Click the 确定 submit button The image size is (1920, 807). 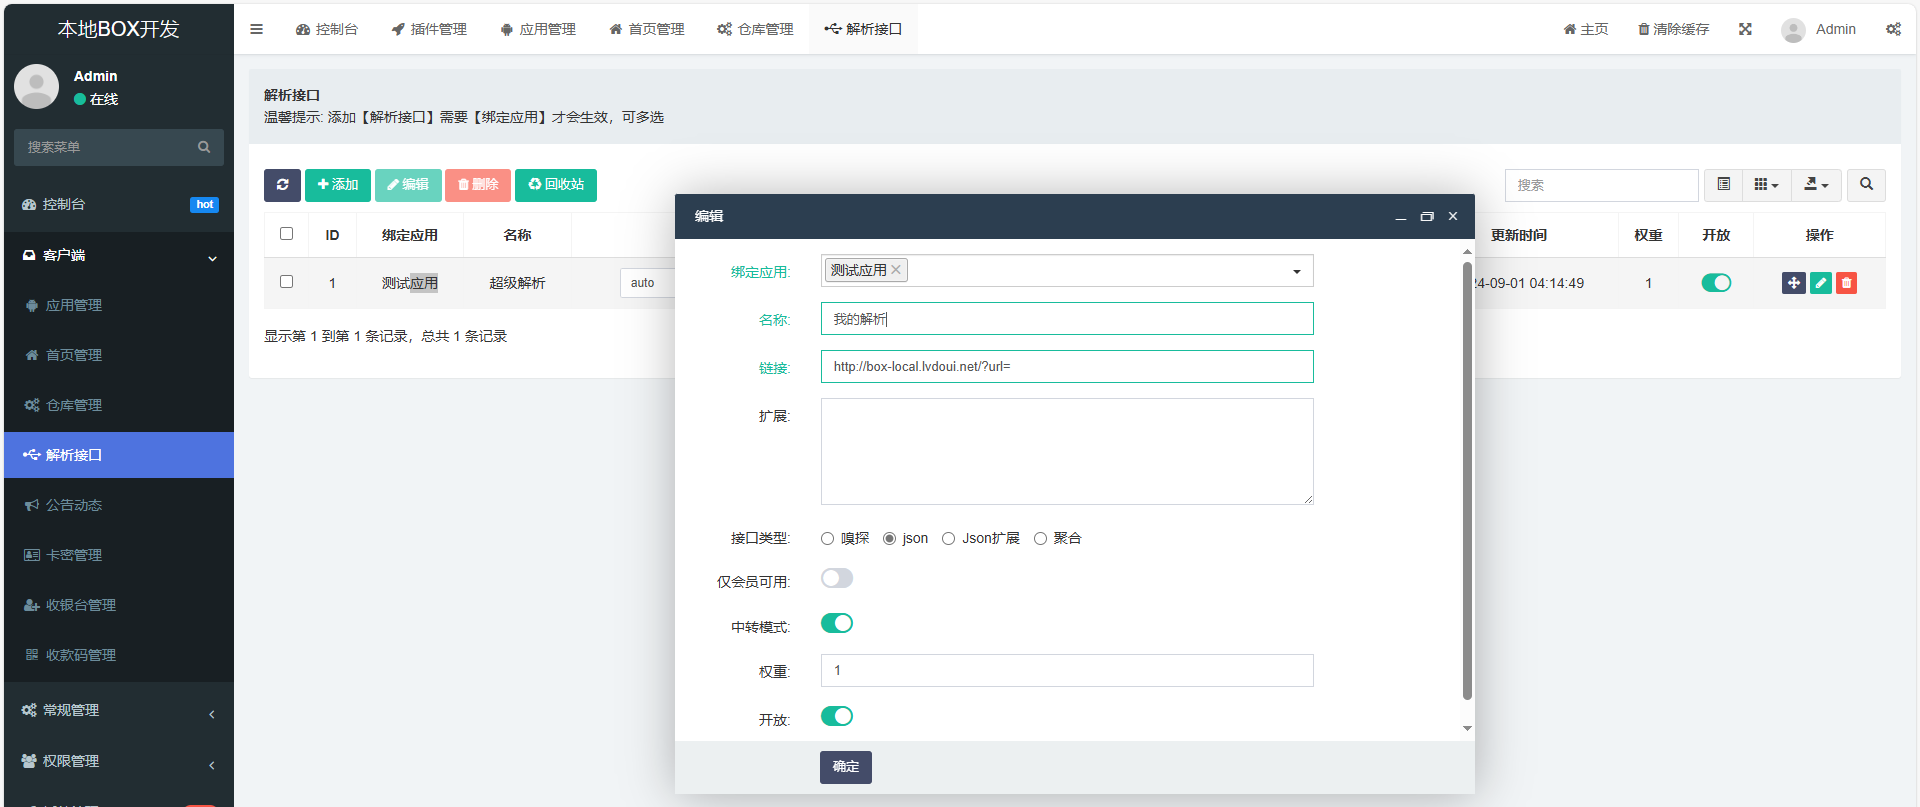(x=846, y=767)
